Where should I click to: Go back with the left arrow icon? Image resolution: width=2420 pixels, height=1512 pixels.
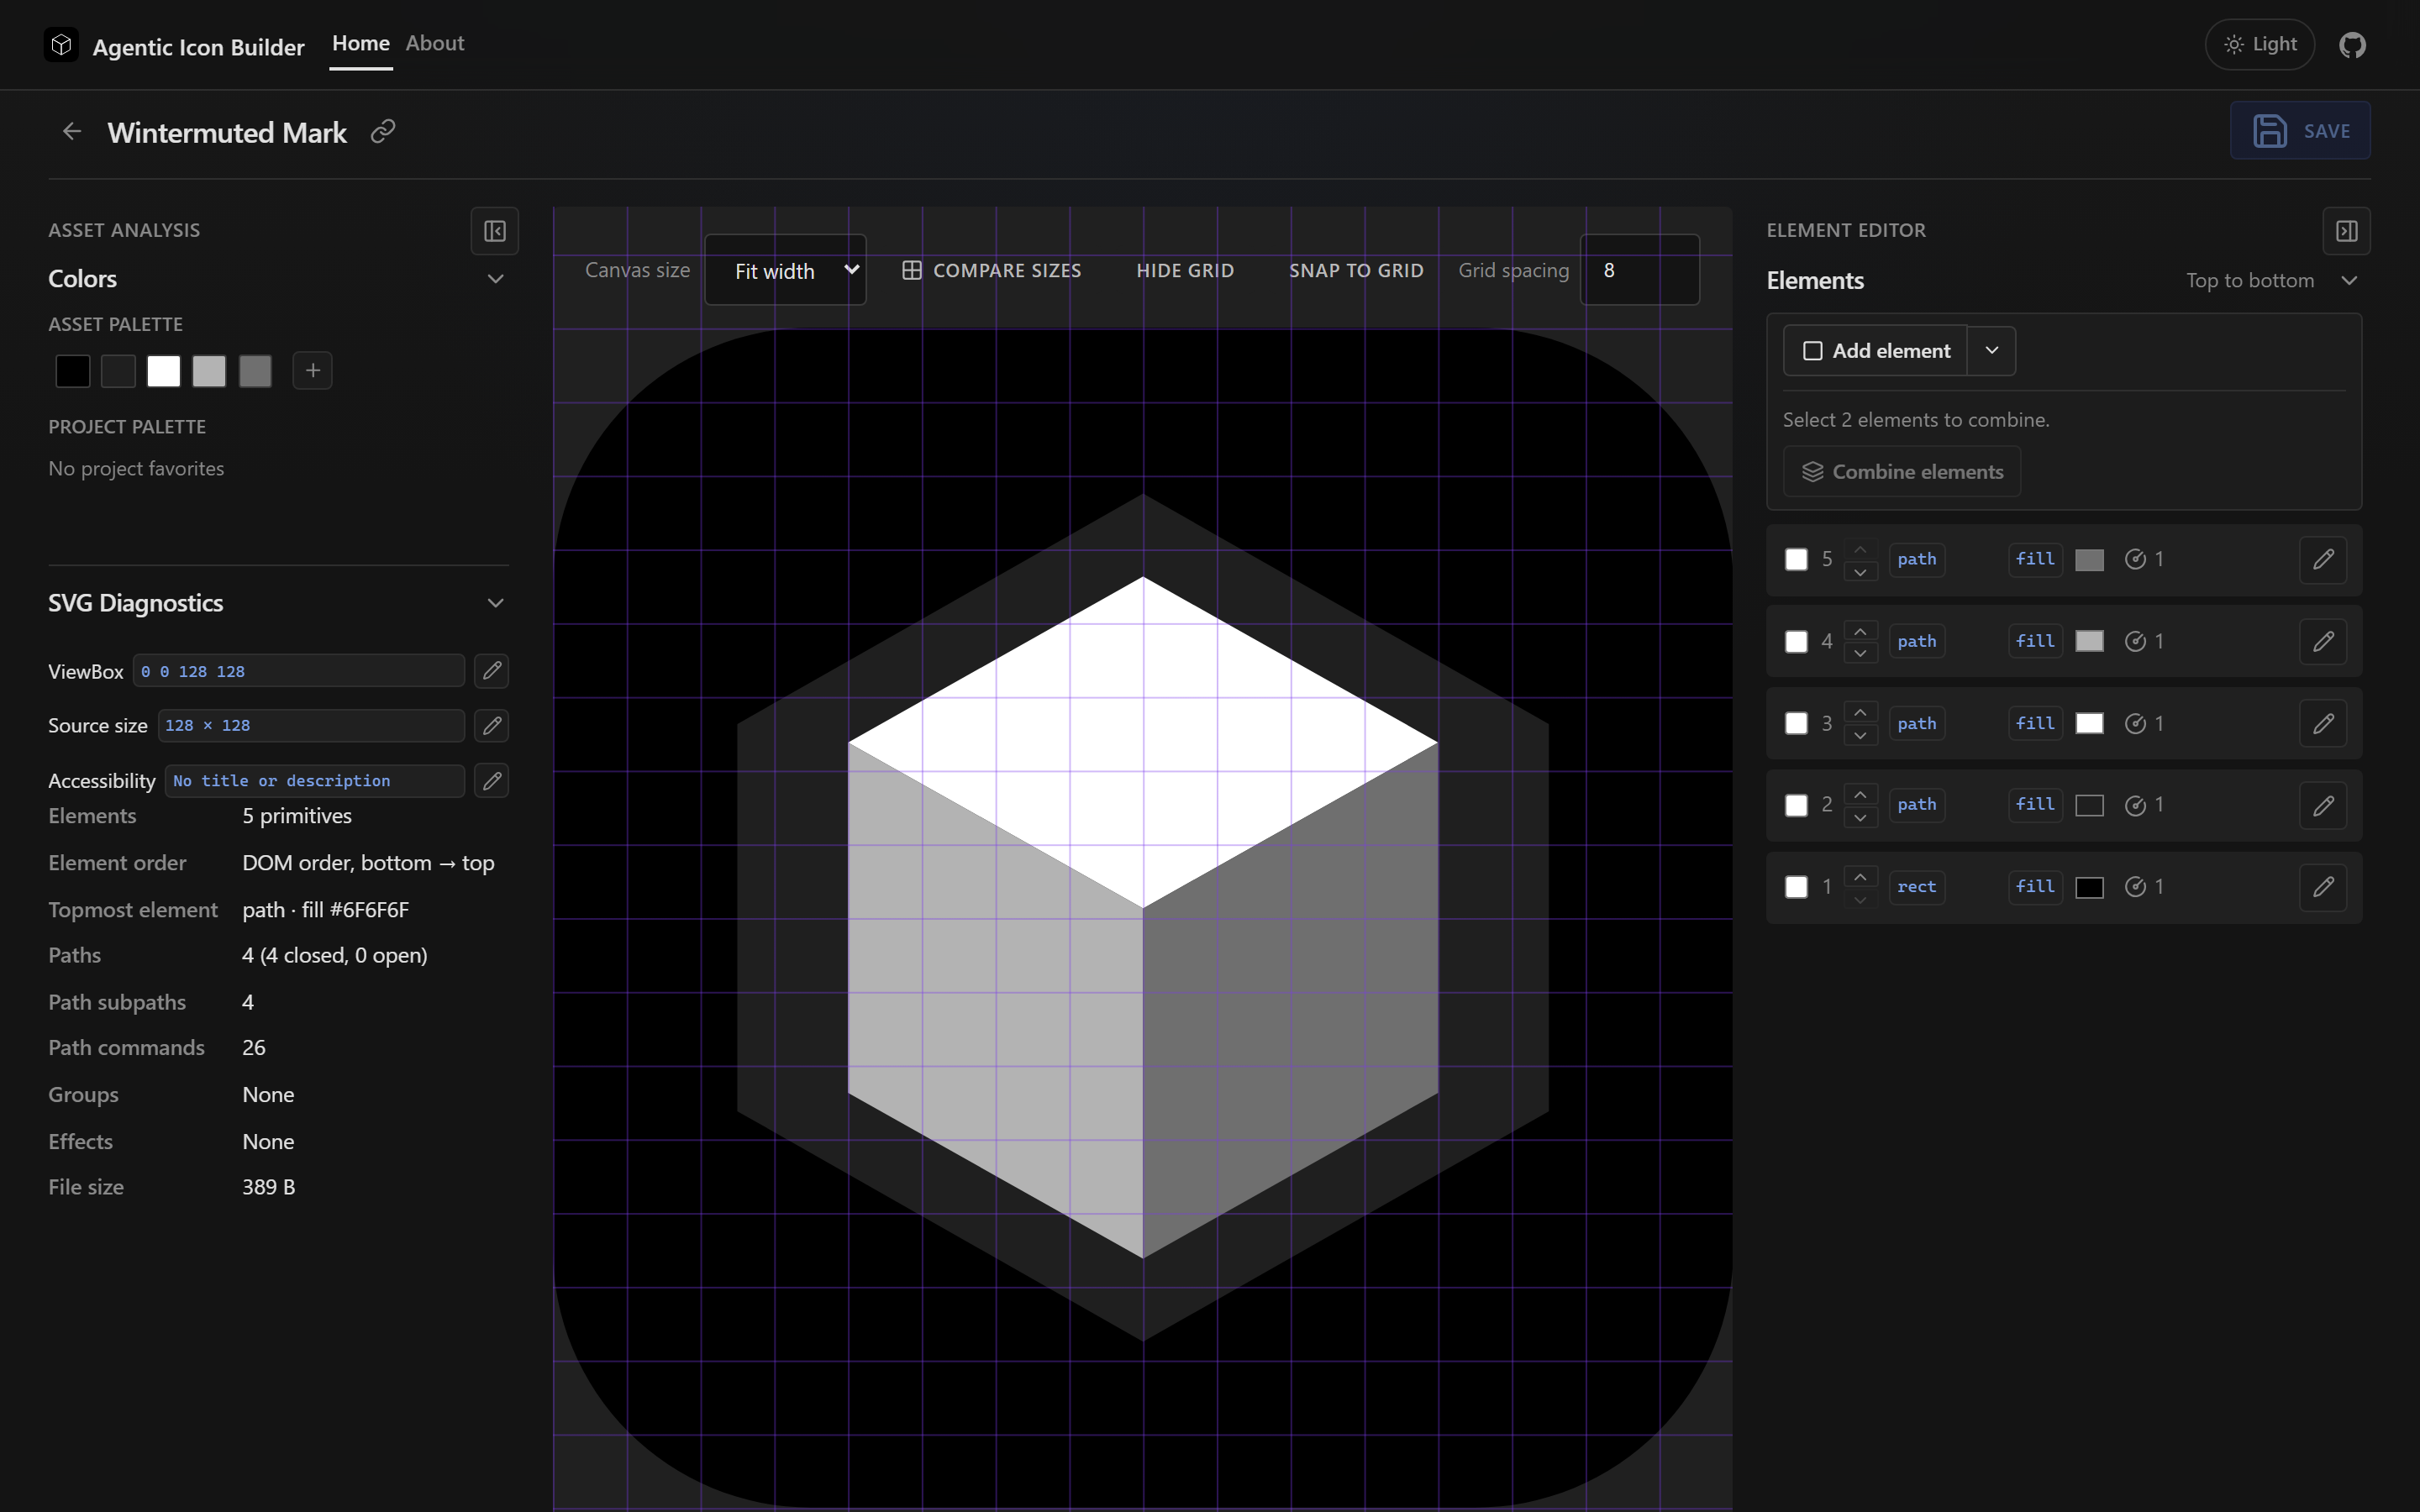click(71, 131)
